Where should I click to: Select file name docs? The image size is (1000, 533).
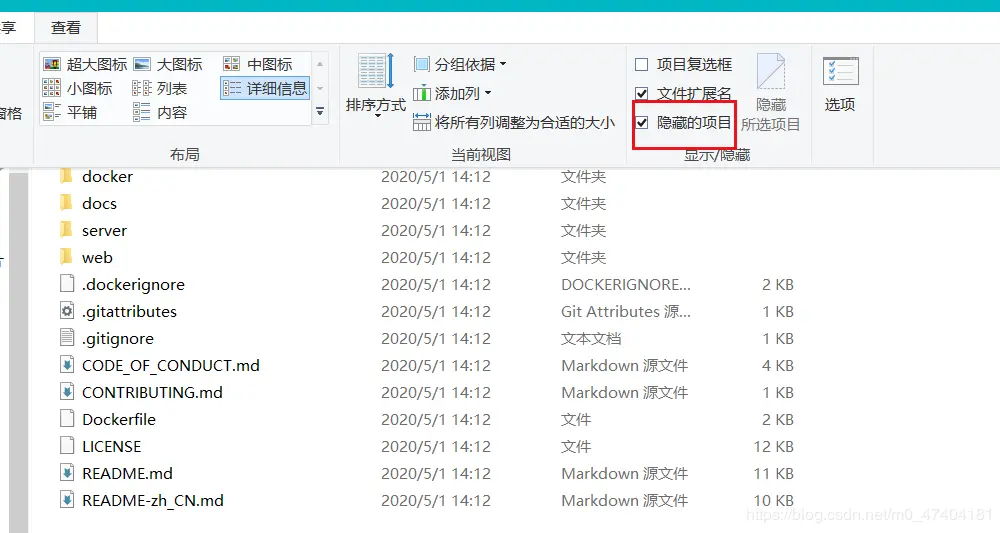[99, 203]
